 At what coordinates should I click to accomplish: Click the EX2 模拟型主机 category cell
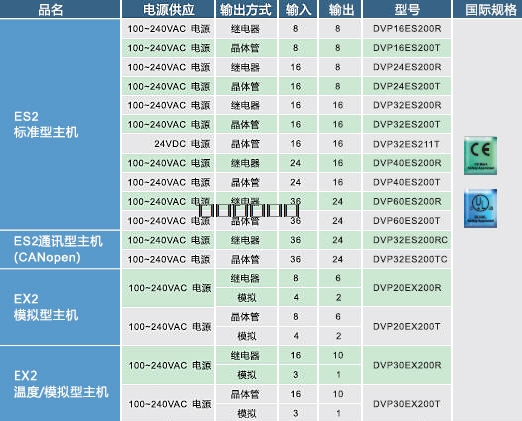coord(60,307)
